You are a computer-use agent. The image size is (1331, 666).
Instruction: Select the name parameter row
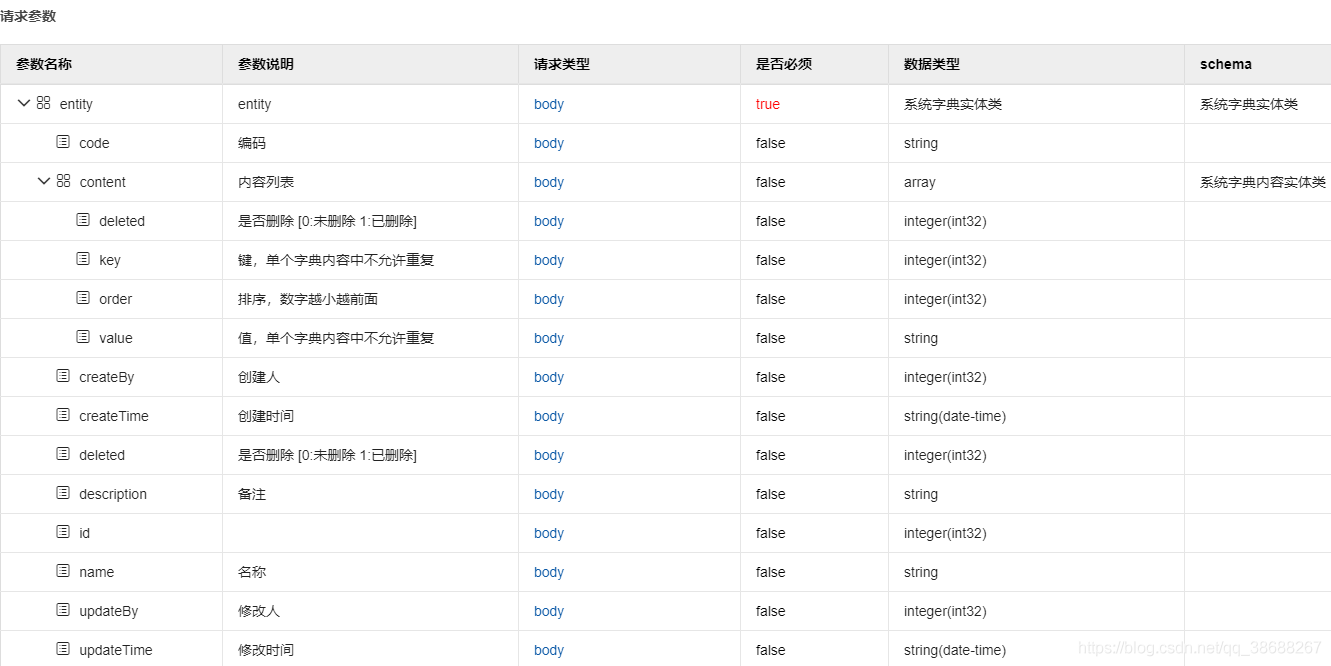pyautogui.click(x=97, y=572)
